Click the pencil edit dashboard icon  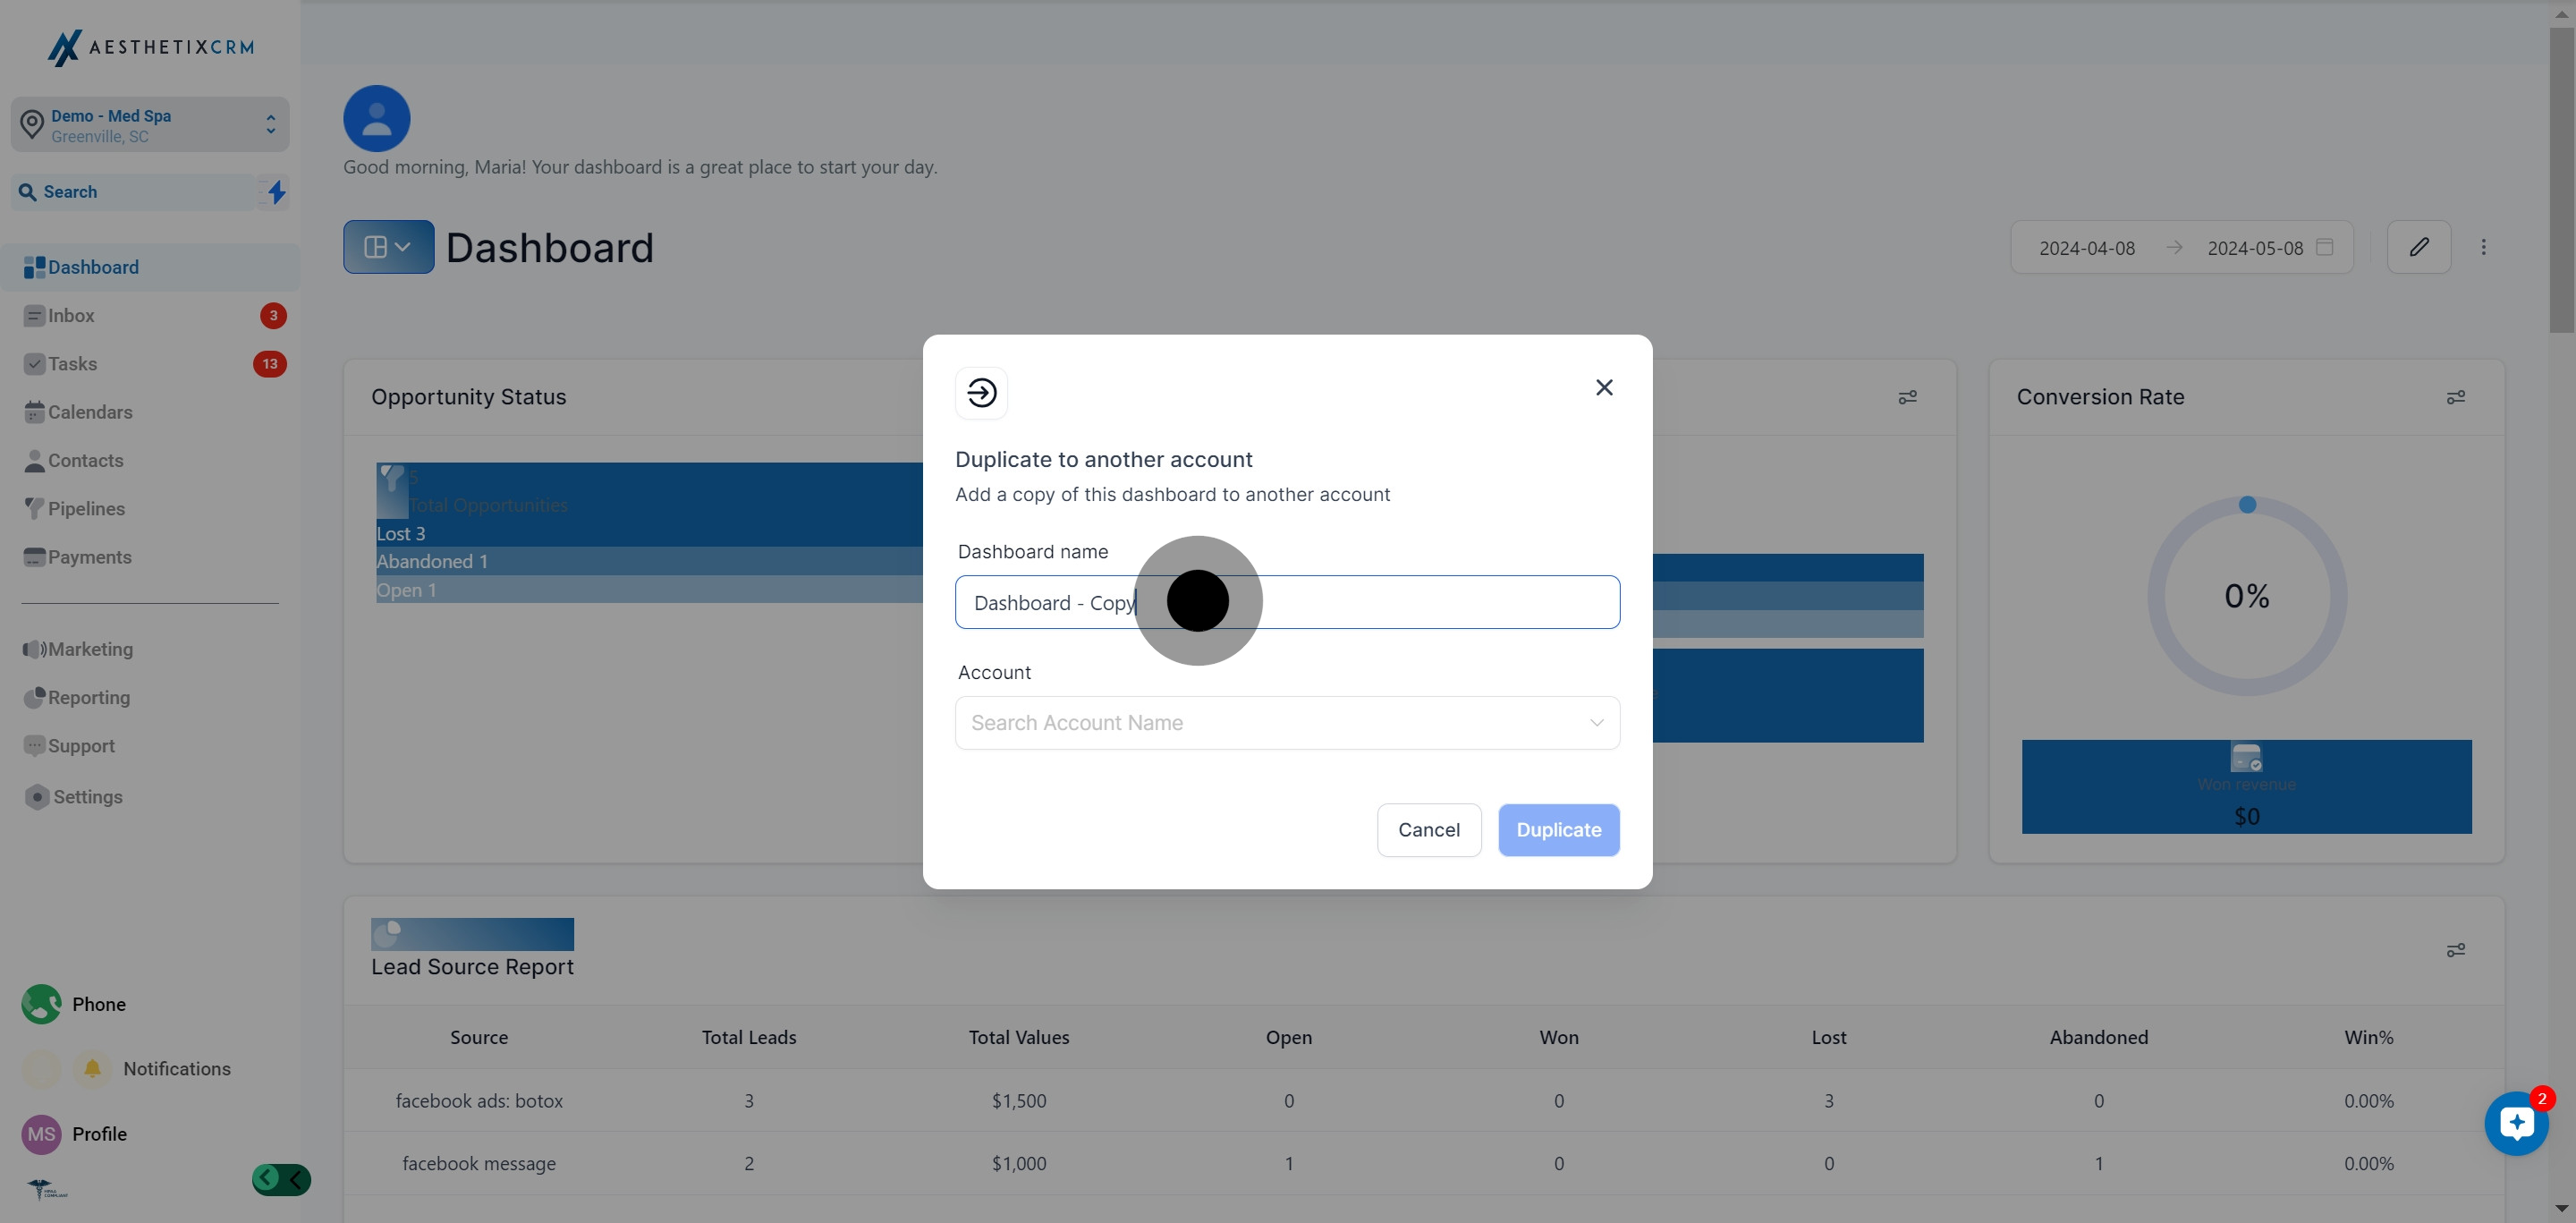pyautogui.click(x=2418, y=247)
